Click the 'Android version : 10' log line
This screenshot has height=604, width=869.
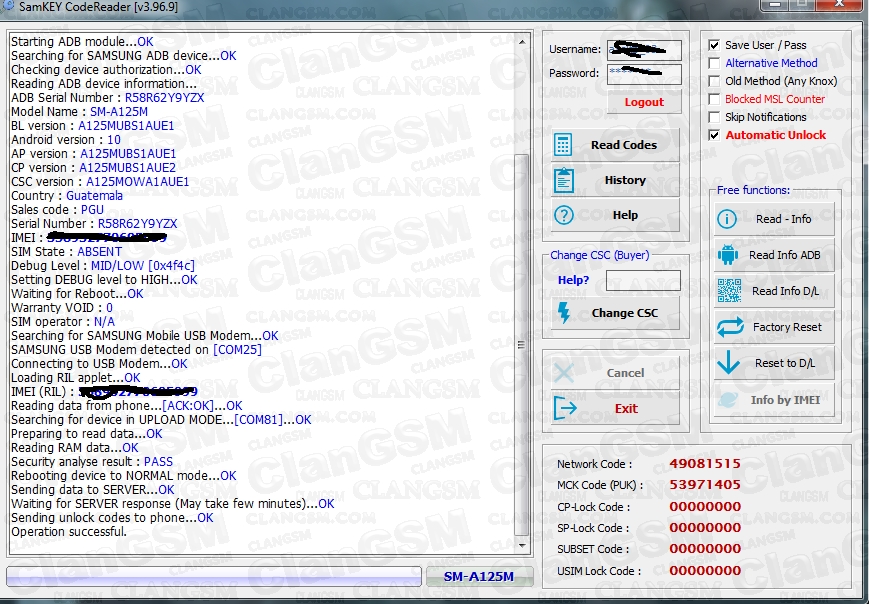(x=66, y=140)
